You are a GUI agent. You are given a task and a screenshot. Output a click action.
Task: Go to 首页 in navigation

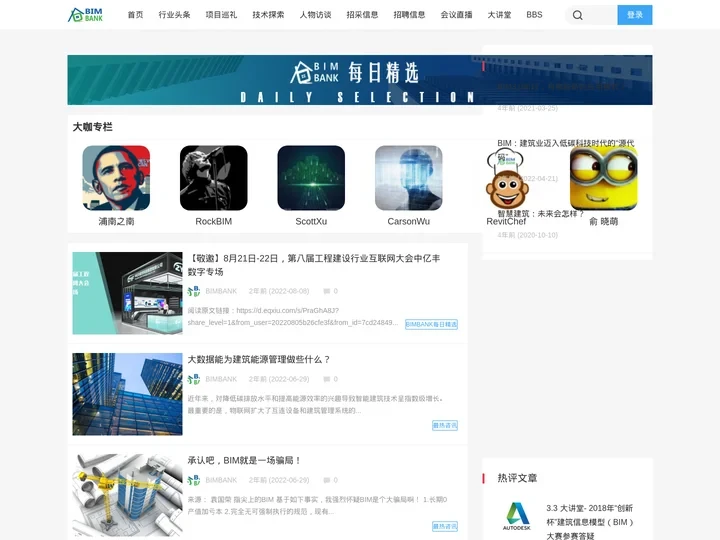click(135, 15)
